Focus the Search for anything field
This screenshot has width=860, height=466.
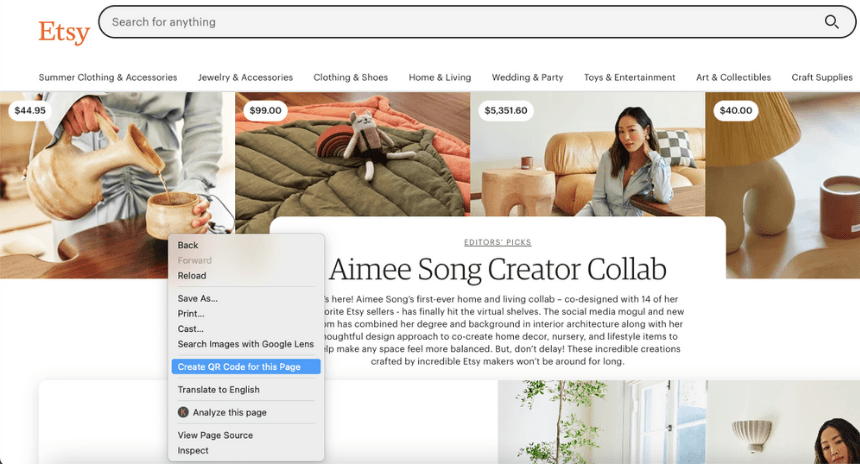tap(477, 22)
